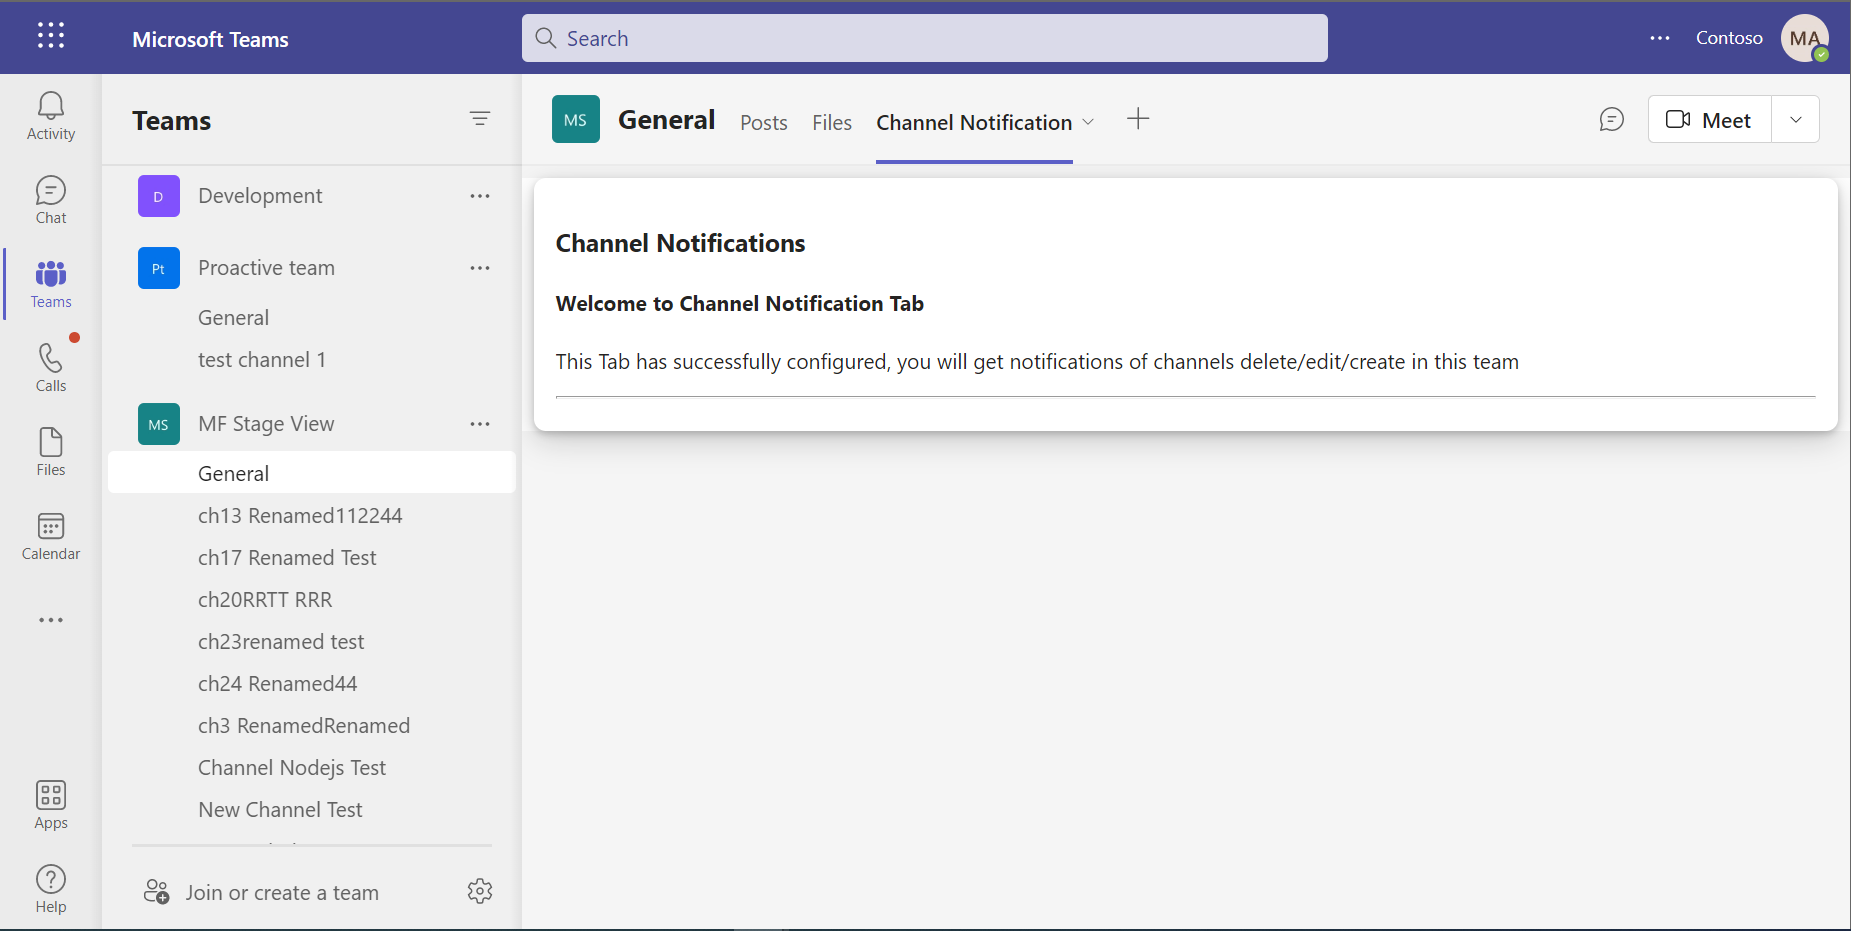1851x931 pixels.
Task: Click the Development team avatar
Action: 159,196
